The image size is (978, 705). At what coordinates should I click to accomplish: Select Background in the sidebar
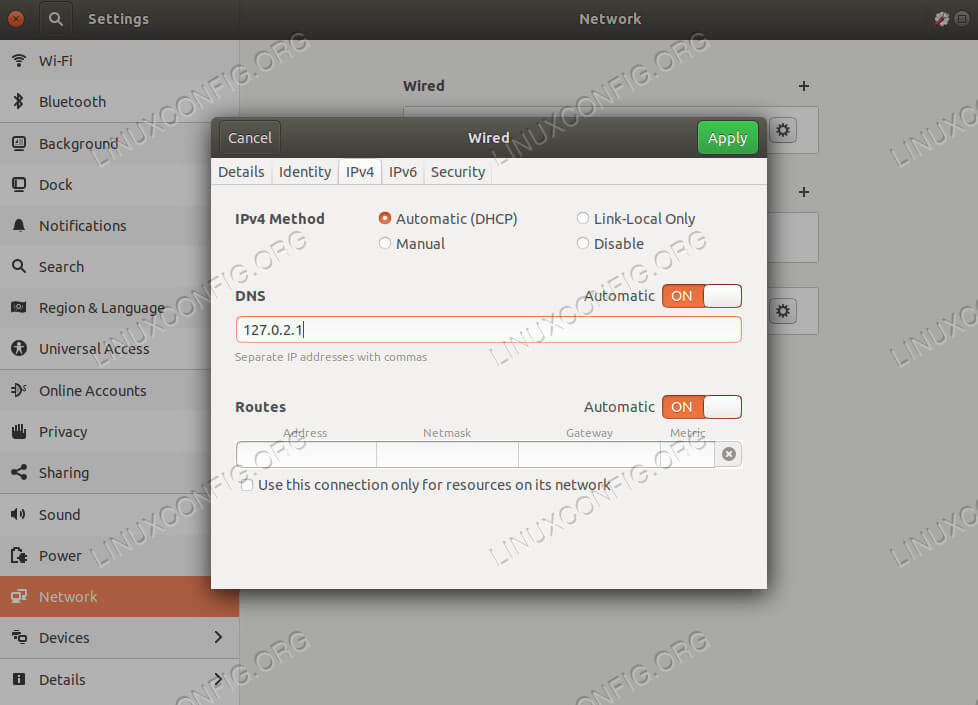119,143
